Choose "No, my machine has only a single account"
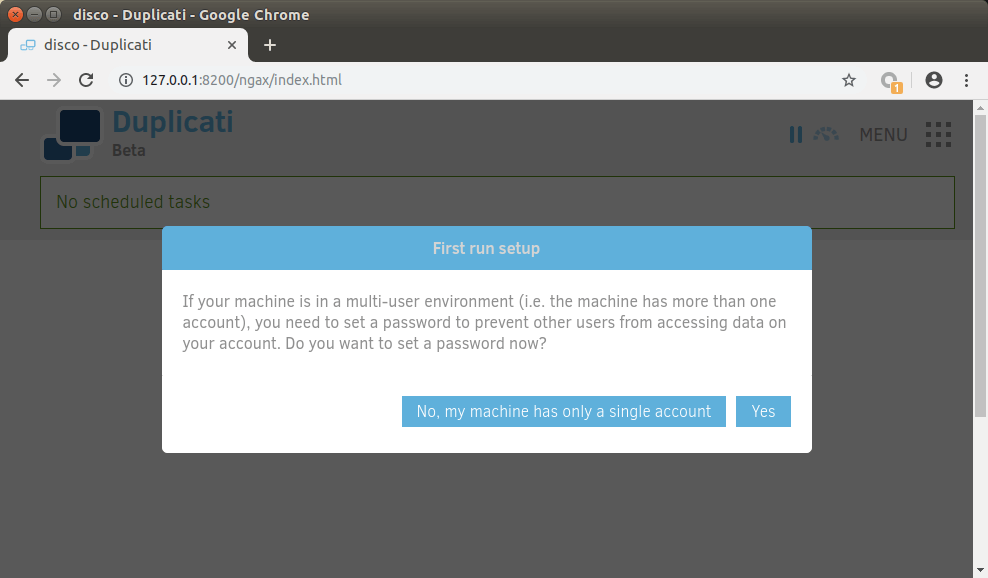Screen dimensions: 988x578 pyautogui.click(x=563, y=411)
